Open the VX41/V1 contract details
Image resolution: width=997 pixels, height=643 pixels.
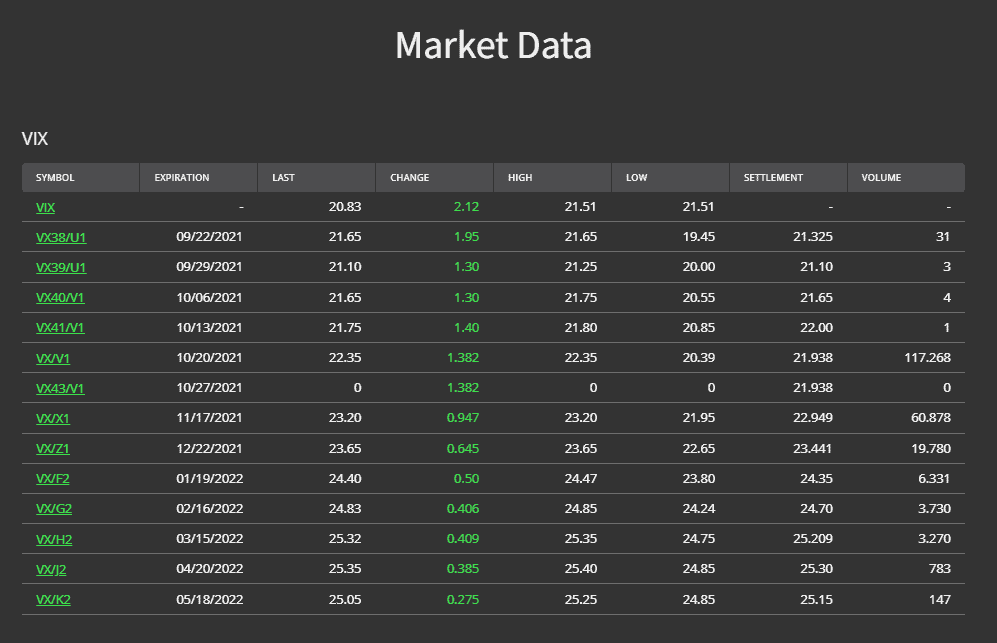60,327
